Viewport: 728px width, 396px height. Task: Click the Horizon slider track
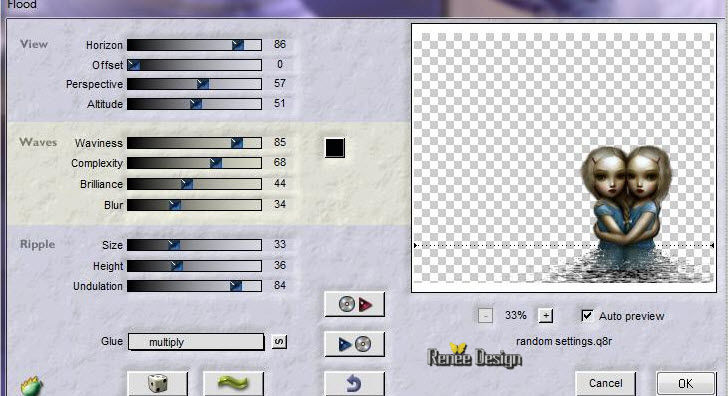194,45
